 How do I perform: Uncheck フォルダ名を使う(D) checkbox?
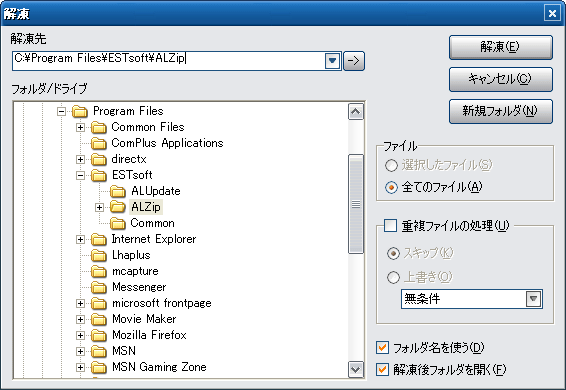coord(382,347)
